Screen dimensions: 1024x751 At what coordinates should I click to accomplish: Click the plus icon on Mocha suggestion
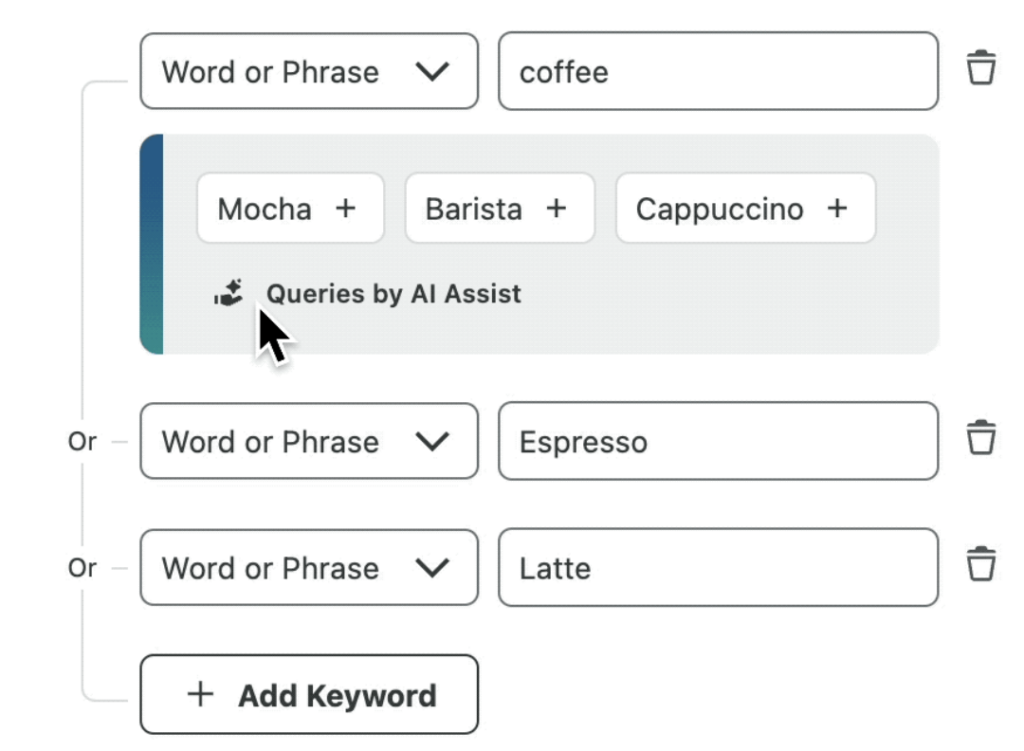[x=345, y=208]
